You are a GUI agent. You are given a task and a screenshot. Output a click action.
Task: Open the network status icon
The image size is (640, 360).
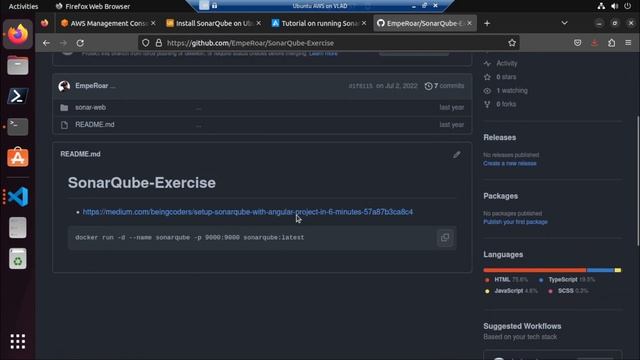[601, 6]
